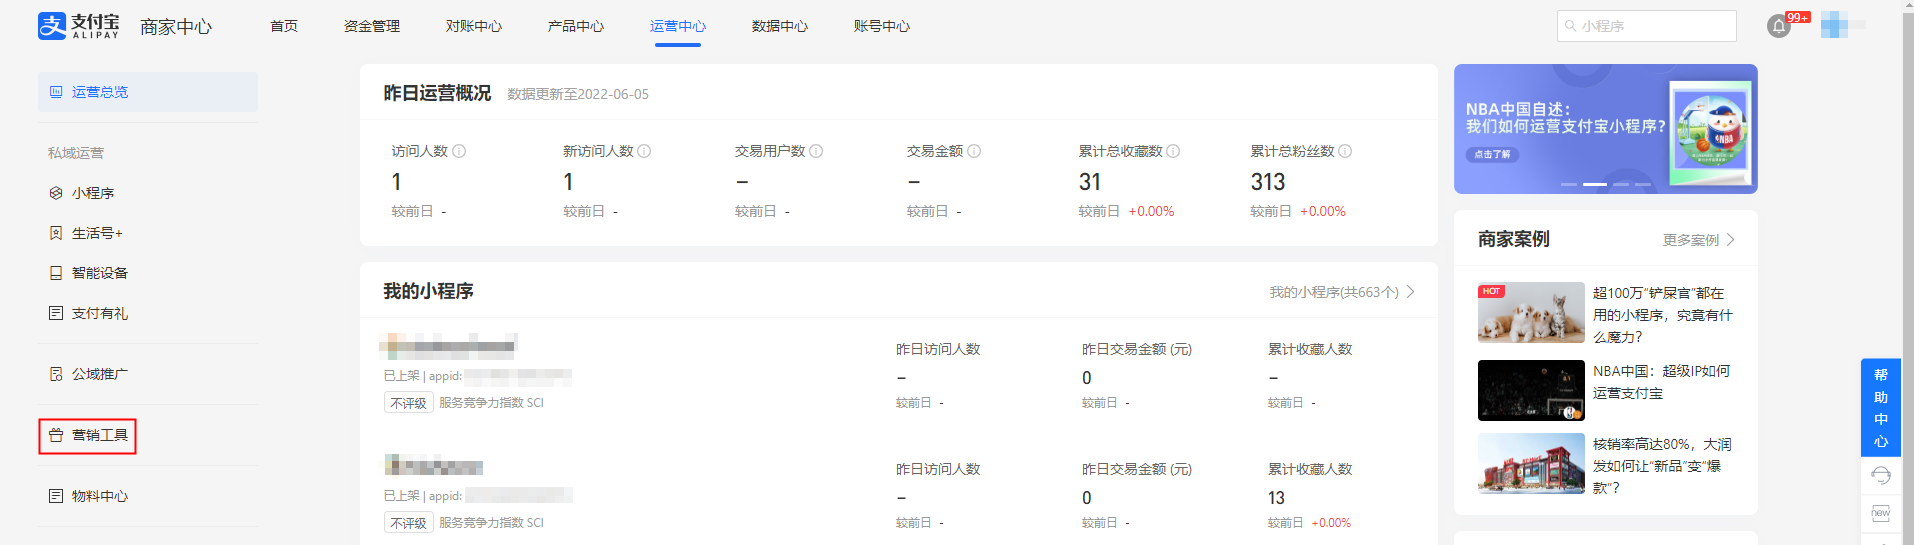Viewport: 1914px width, 545px height.
Task: Click the 大润发 store article thumbnail
Action: pyautogui.click(x=1531, y=464)
